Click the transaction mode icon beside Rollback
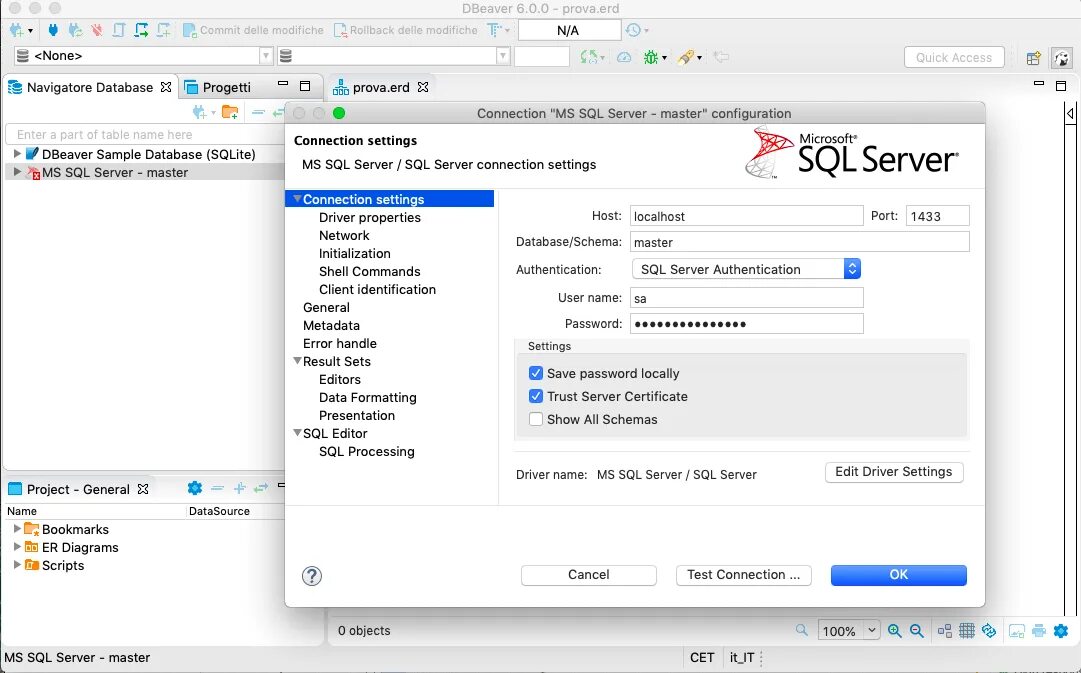Screen dimensions: 1081x673 (x=494, y=30)
